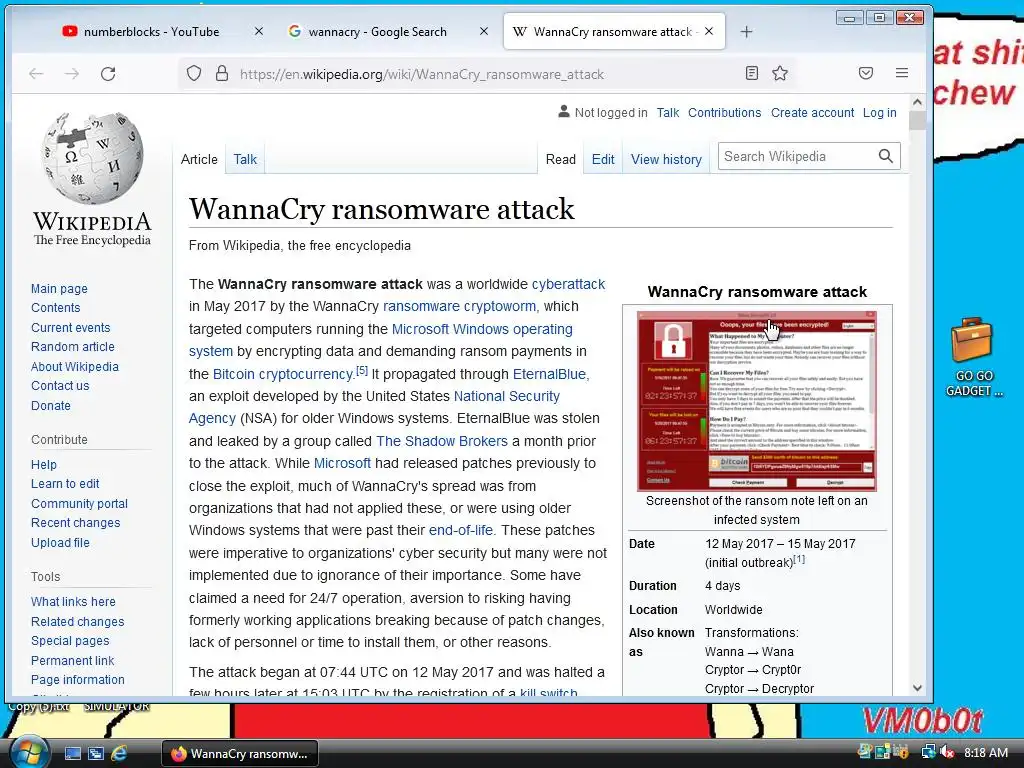Open the ransom note screenshot thumbnail
Image resolution: width=1024 pixels, height=768 pixels.
tap(757, 400)
